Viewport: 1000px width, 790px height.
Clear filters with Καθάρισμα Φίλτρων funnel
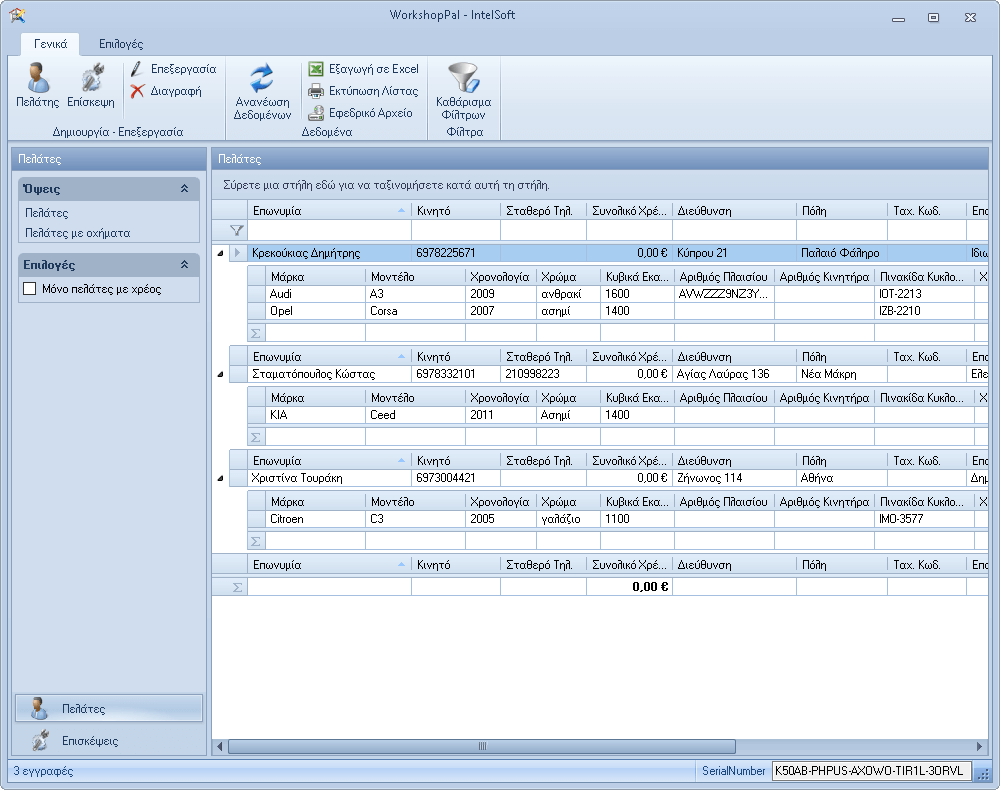(x=463, y=90)
